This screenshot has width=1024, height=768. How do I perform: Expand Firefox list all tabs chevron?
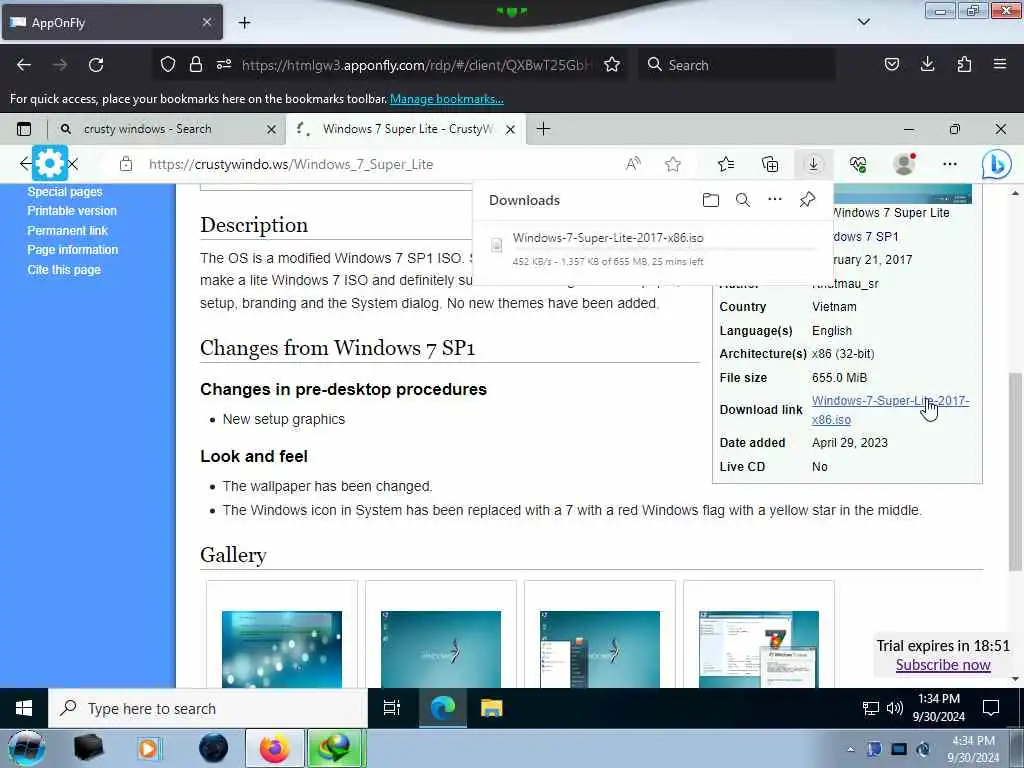[x=864, y=22]
